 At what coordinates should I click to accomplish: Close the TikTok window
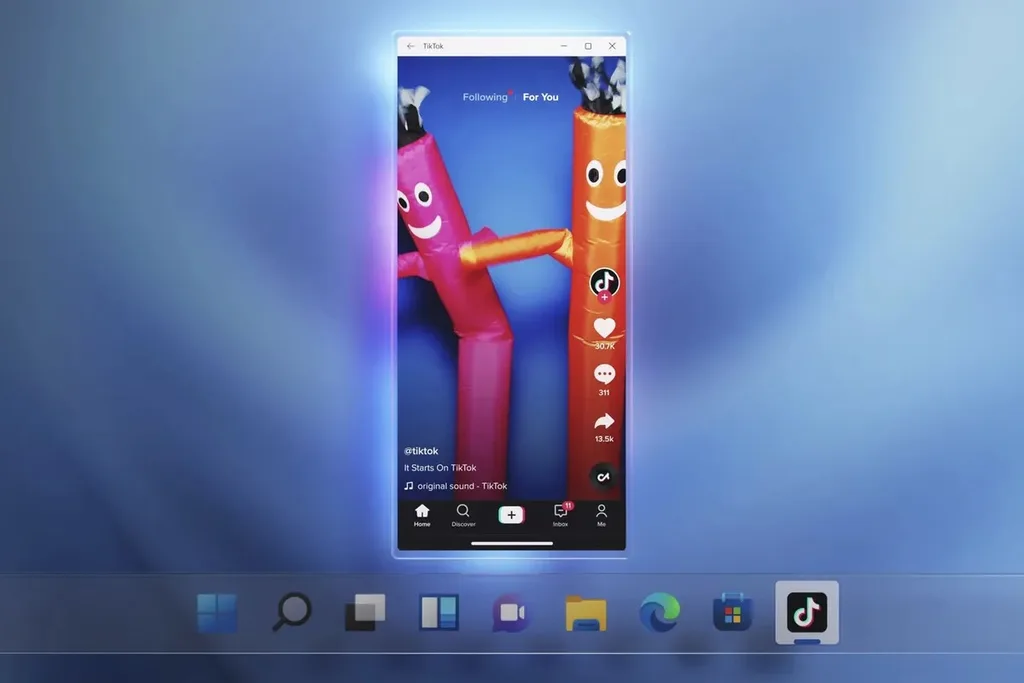click(612, 46)
